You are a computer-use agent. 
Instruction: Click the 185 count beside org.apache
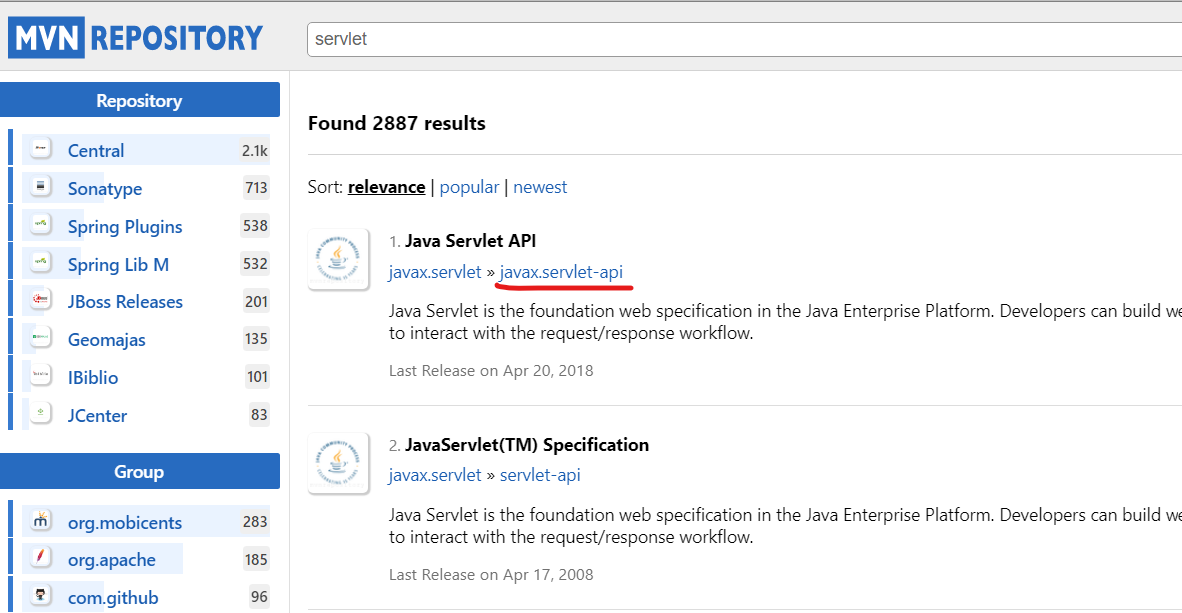pyautogui.click(x=256, y=559)
